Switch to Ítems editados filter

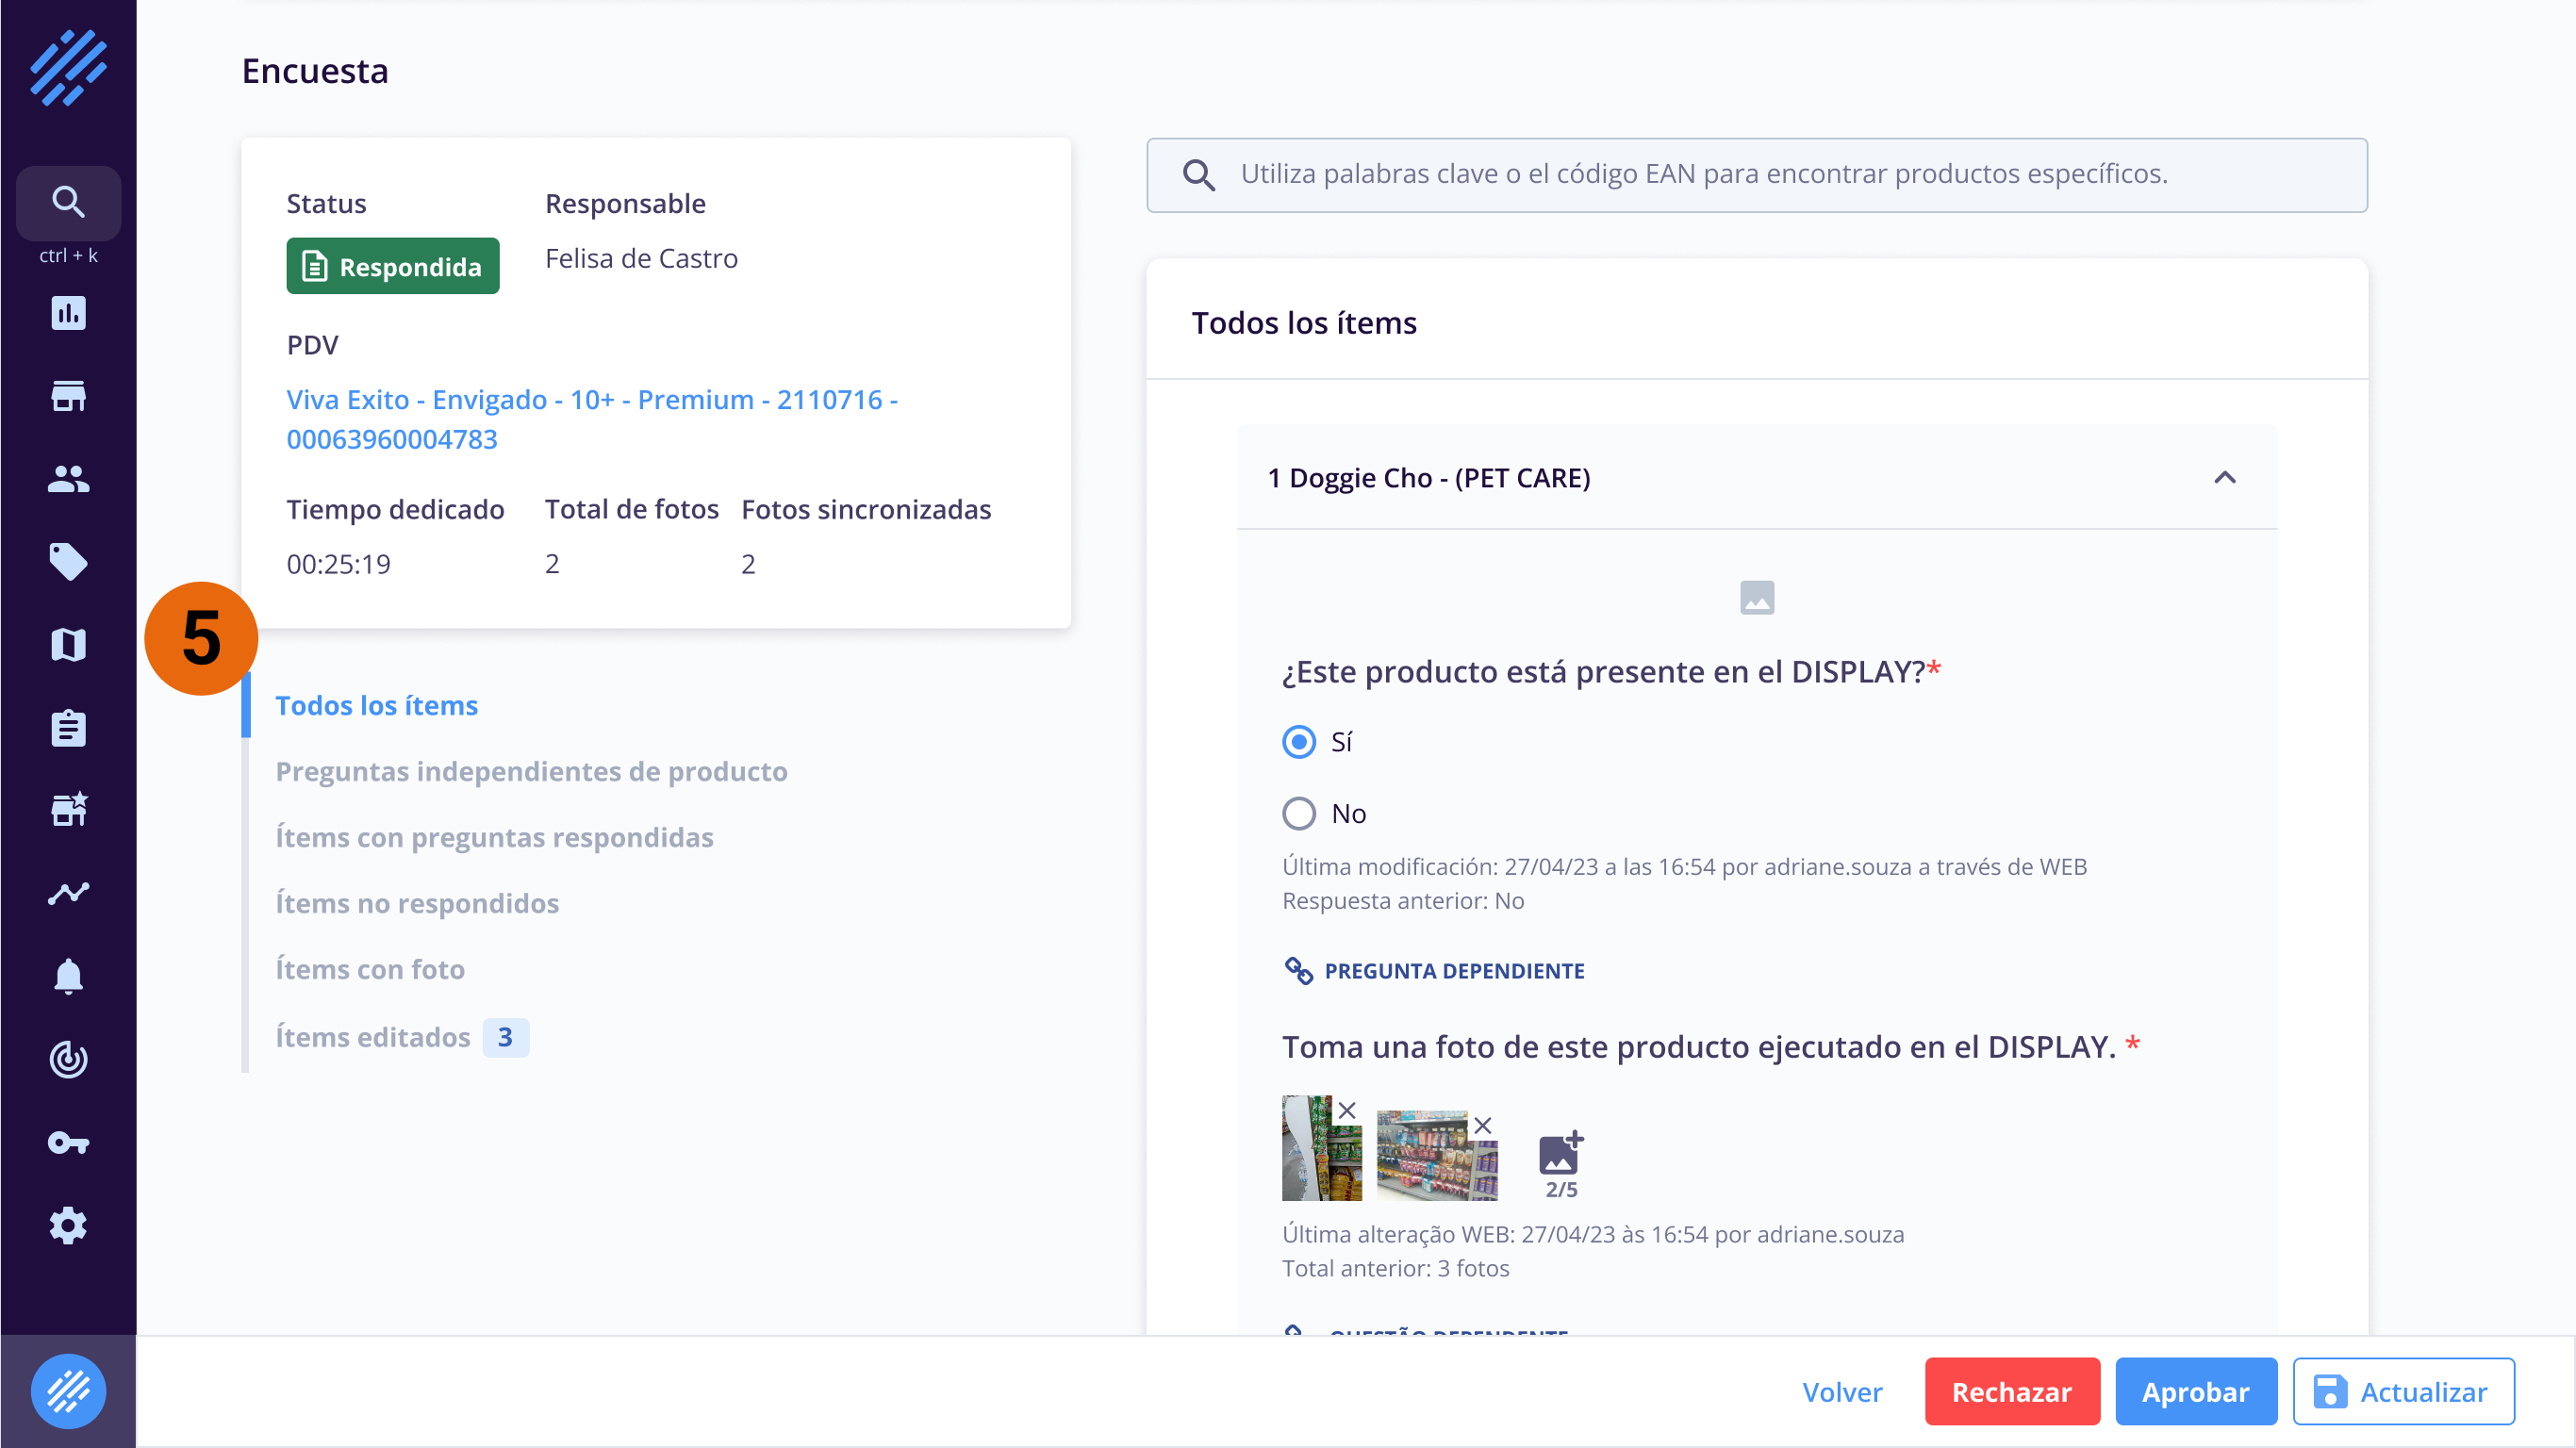(373, 1037)
